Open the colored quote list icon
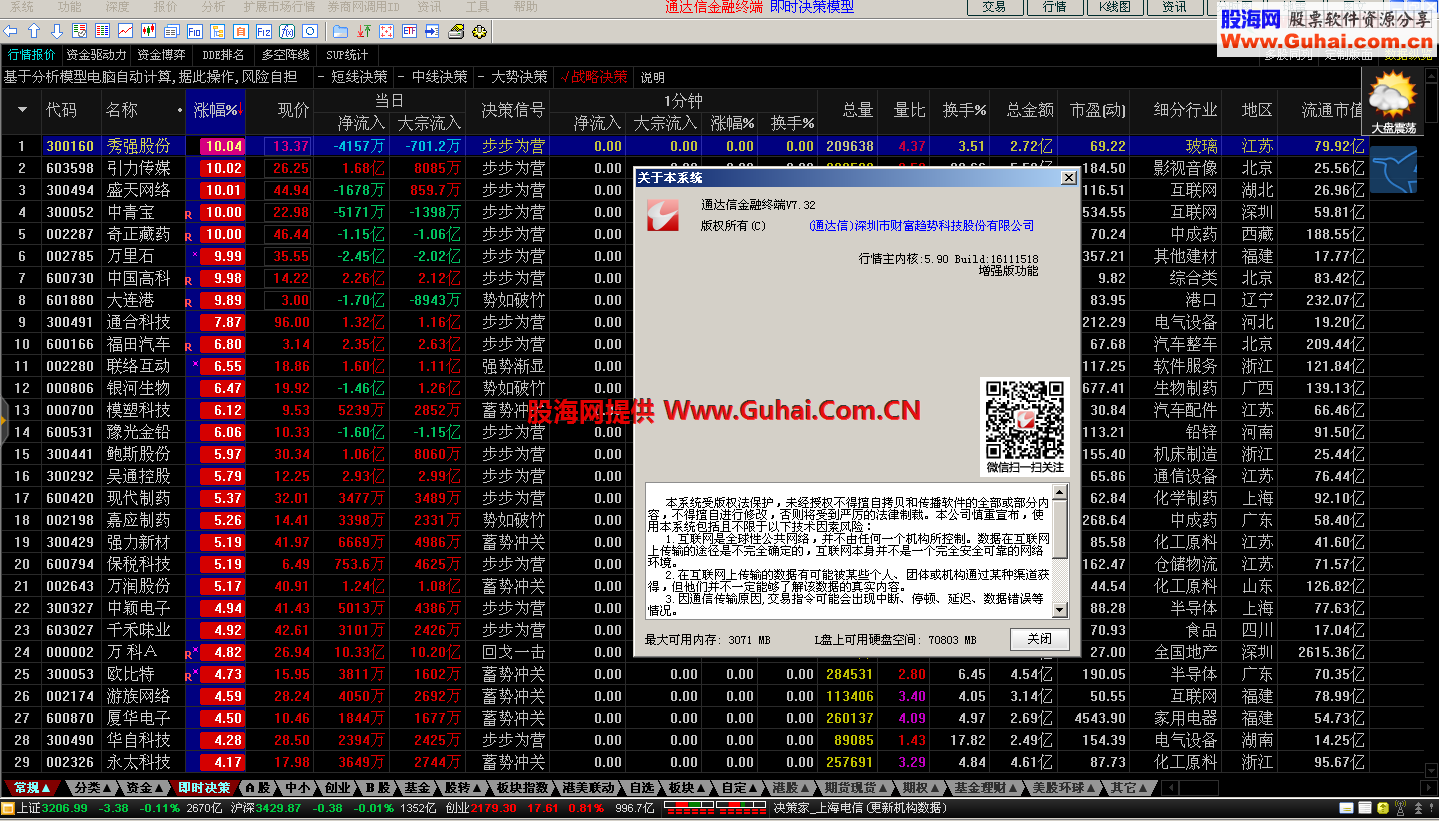This screenshot has width=1439, height=821. click(x=102, y=31)
